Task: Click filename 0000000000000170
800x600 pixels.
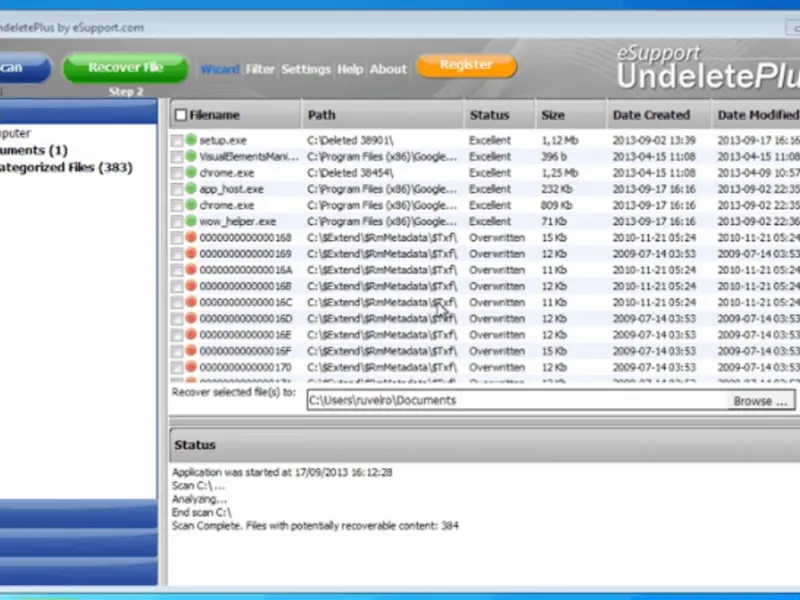Action: point(245,367)
